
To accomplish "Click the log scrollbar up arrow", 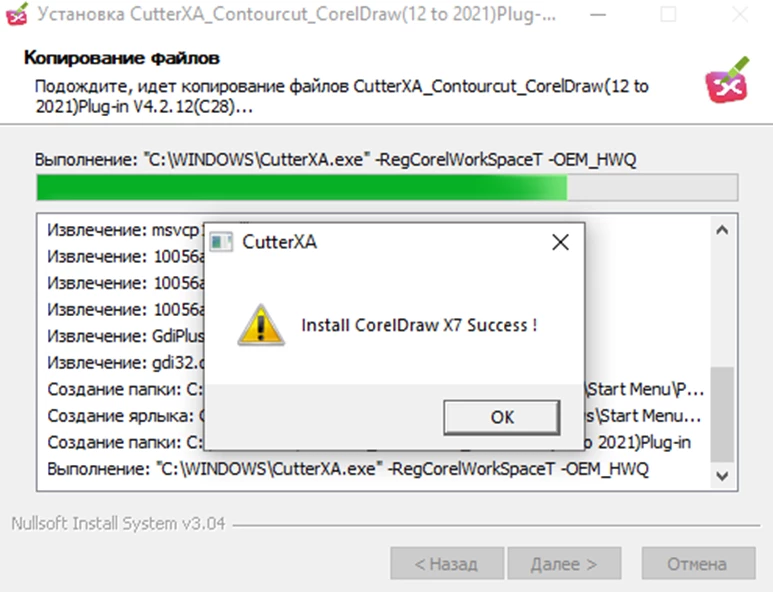I will click(722, 230).
